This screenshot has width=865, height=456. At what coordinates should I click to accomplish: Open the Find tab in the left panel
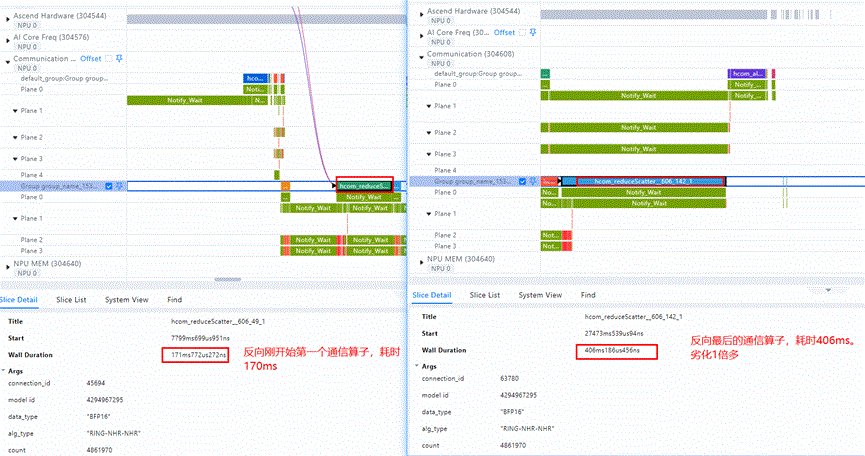(174, 299)
